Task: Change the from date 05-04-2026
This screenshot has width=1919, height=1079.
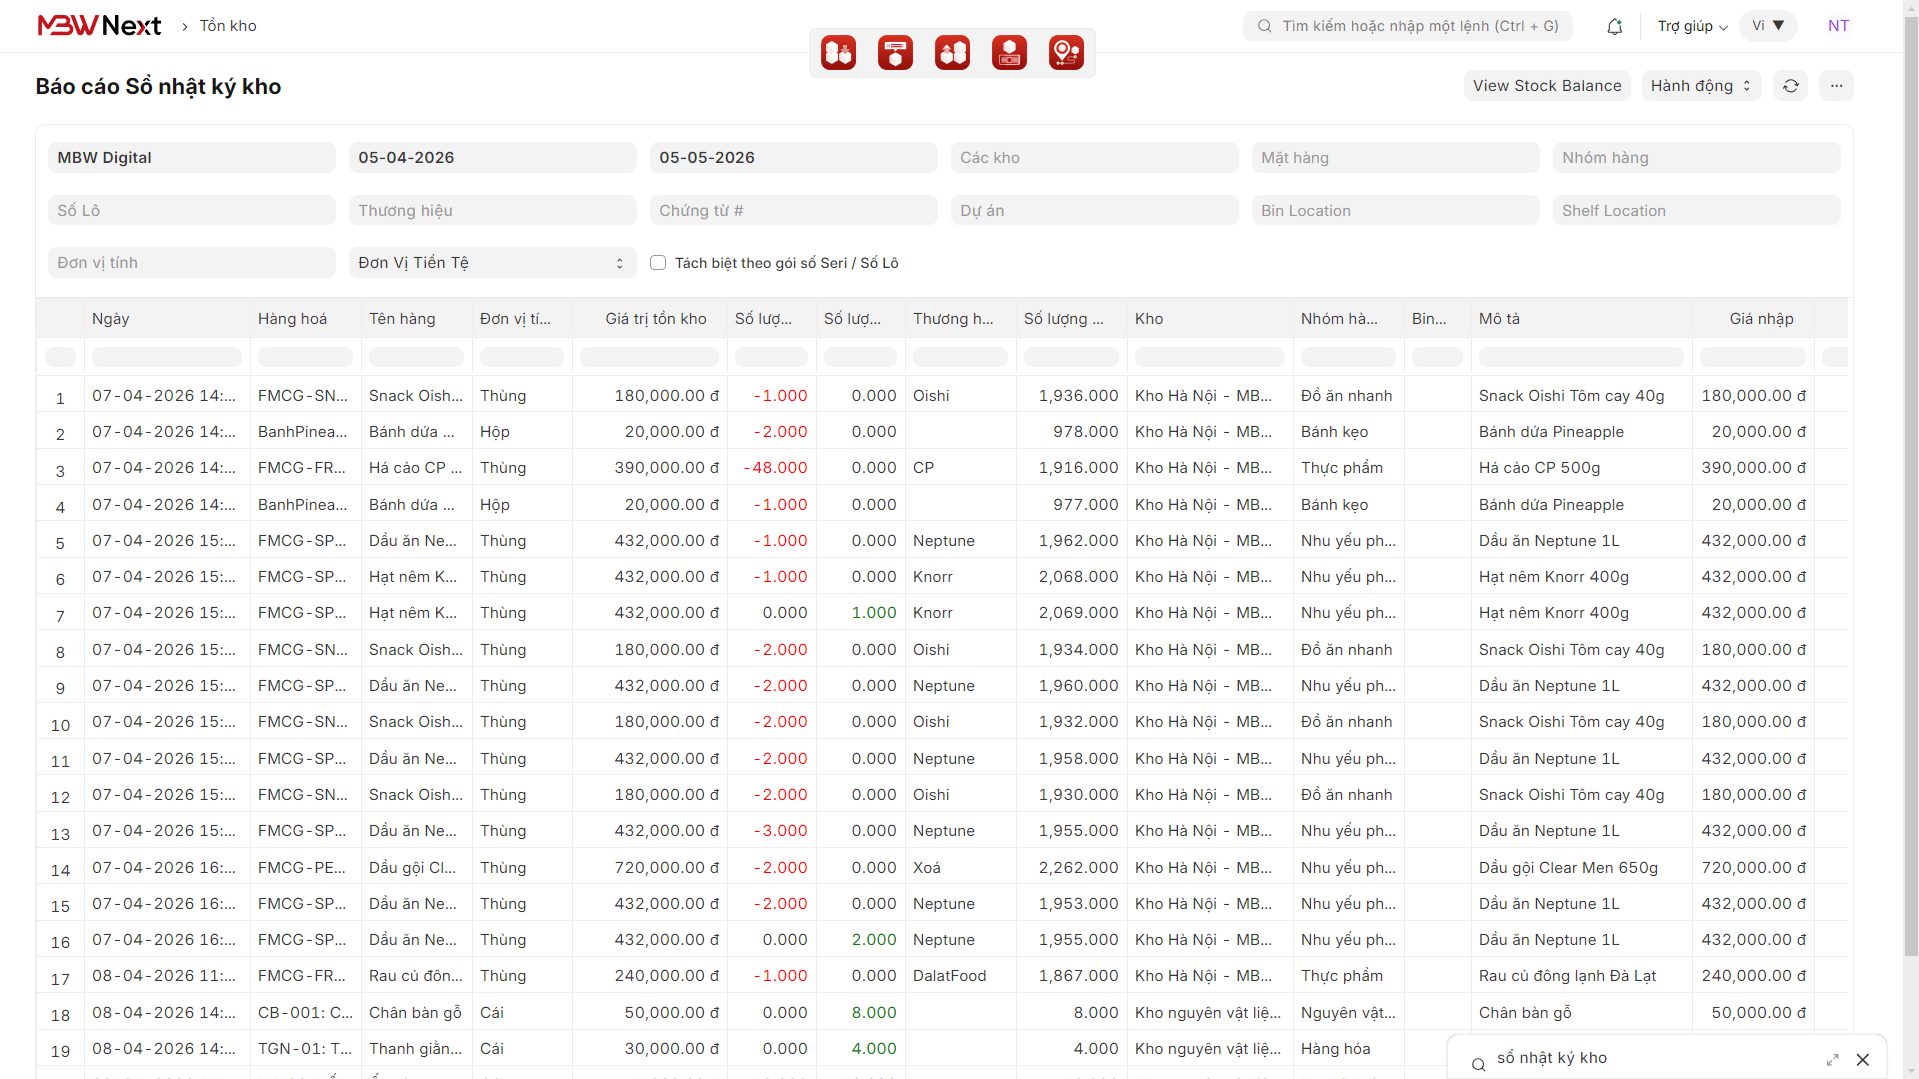Action: [x=492, y=158]
